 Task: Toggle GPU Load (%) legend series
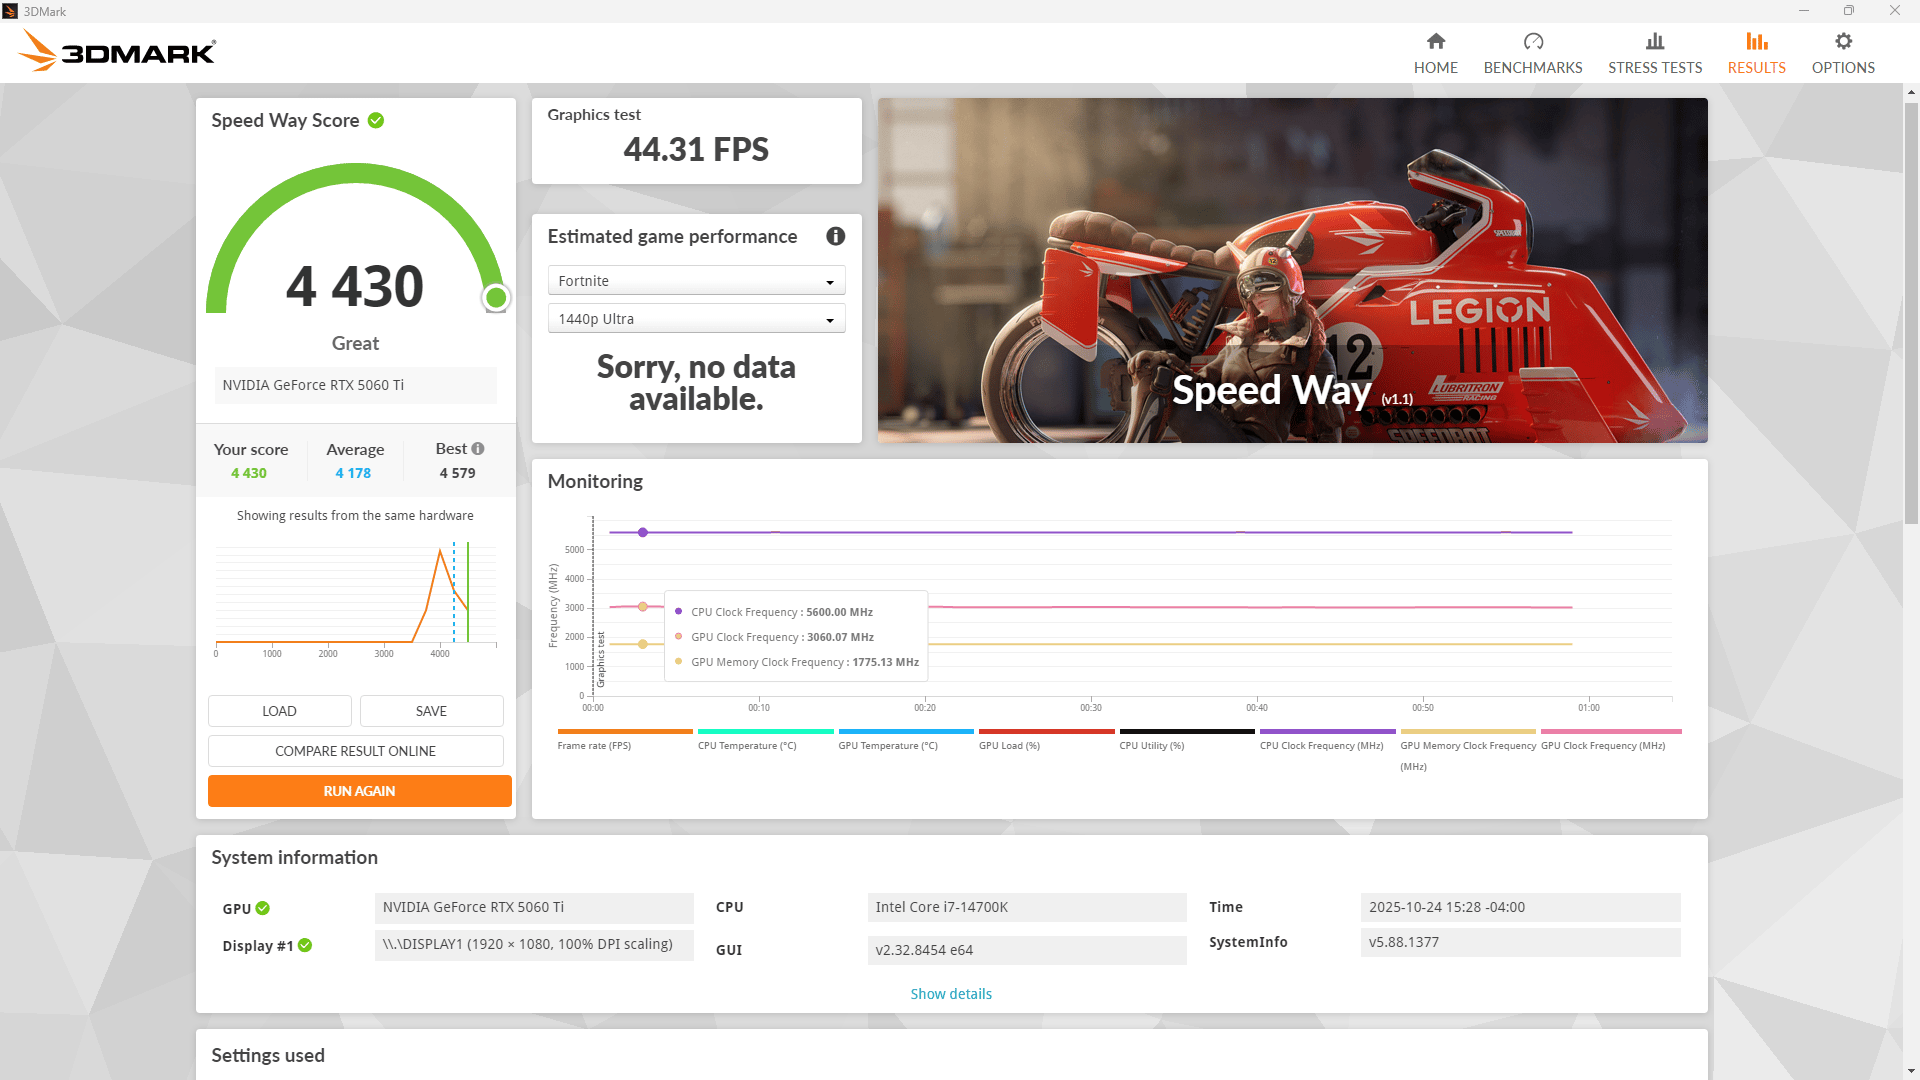pyautogui.click(x=1046, y=740)
